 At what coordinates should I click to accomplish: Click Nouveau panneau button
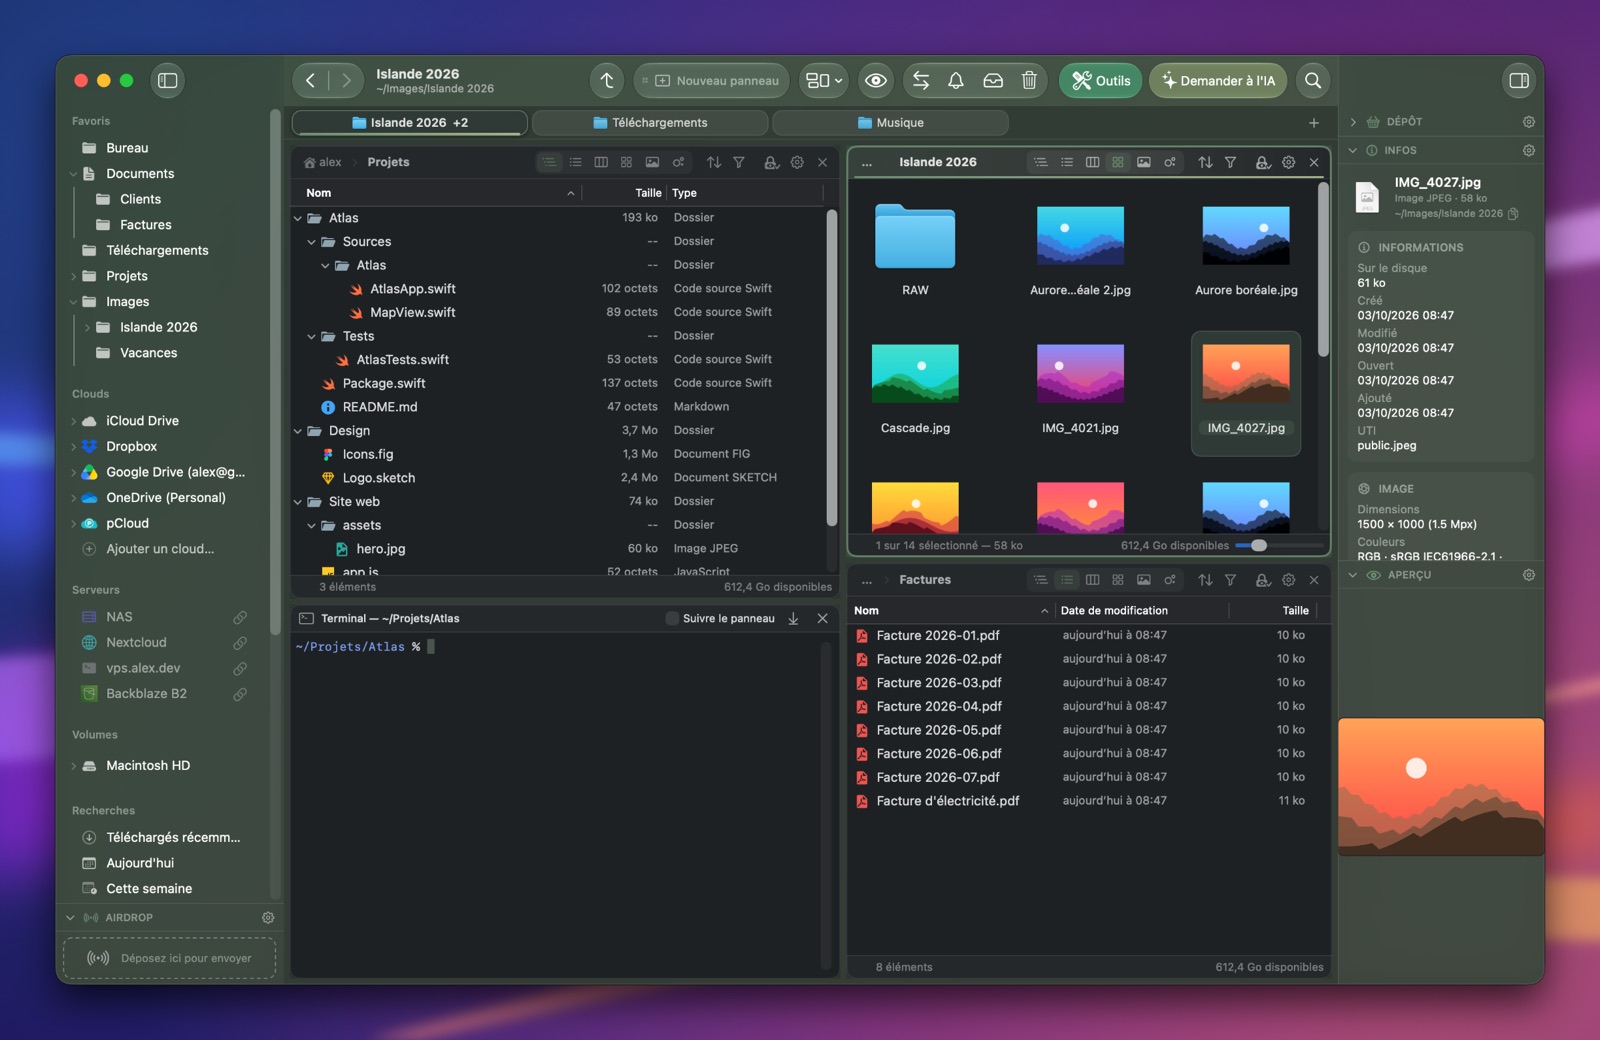711,81
